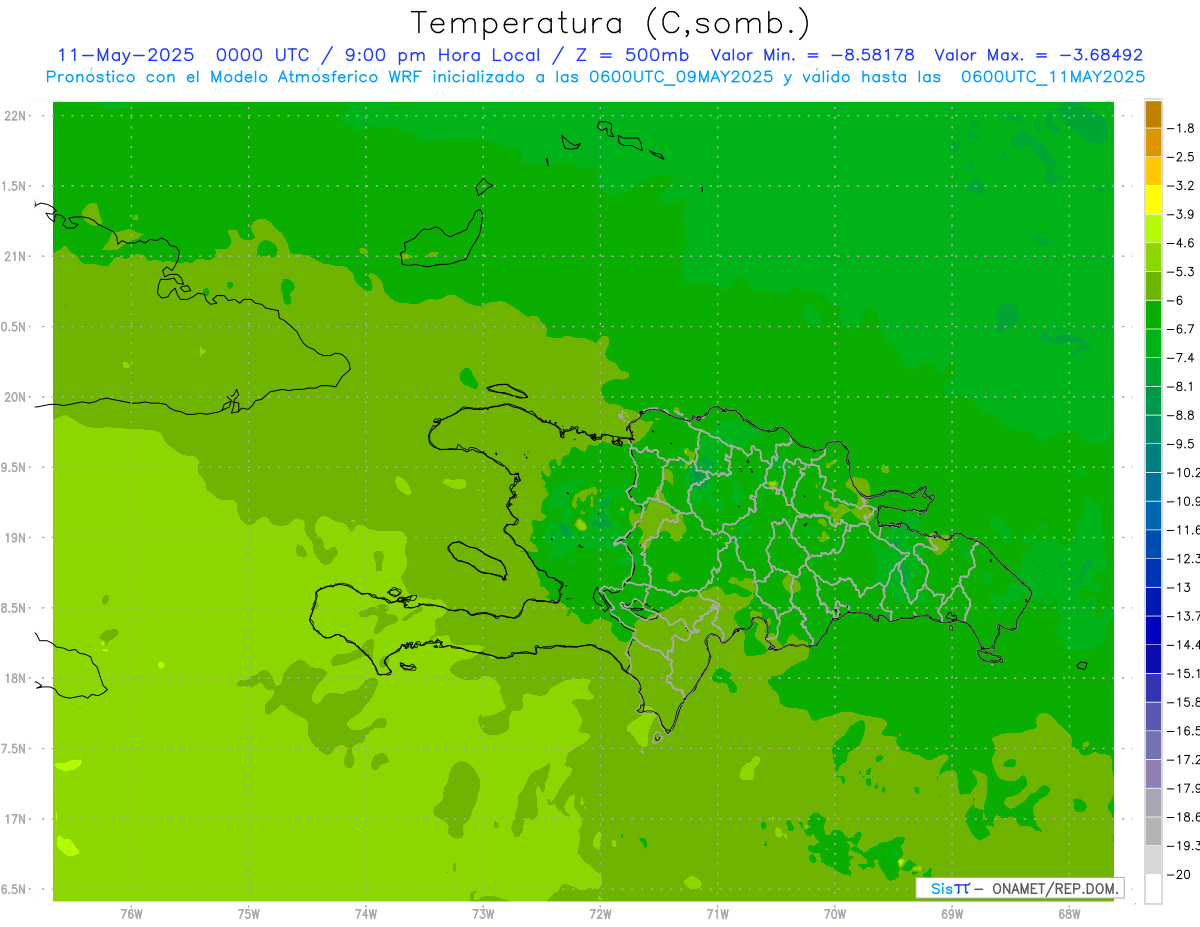Pick the purple swatch between -17.2 and -17.9

click(1153, 773)
